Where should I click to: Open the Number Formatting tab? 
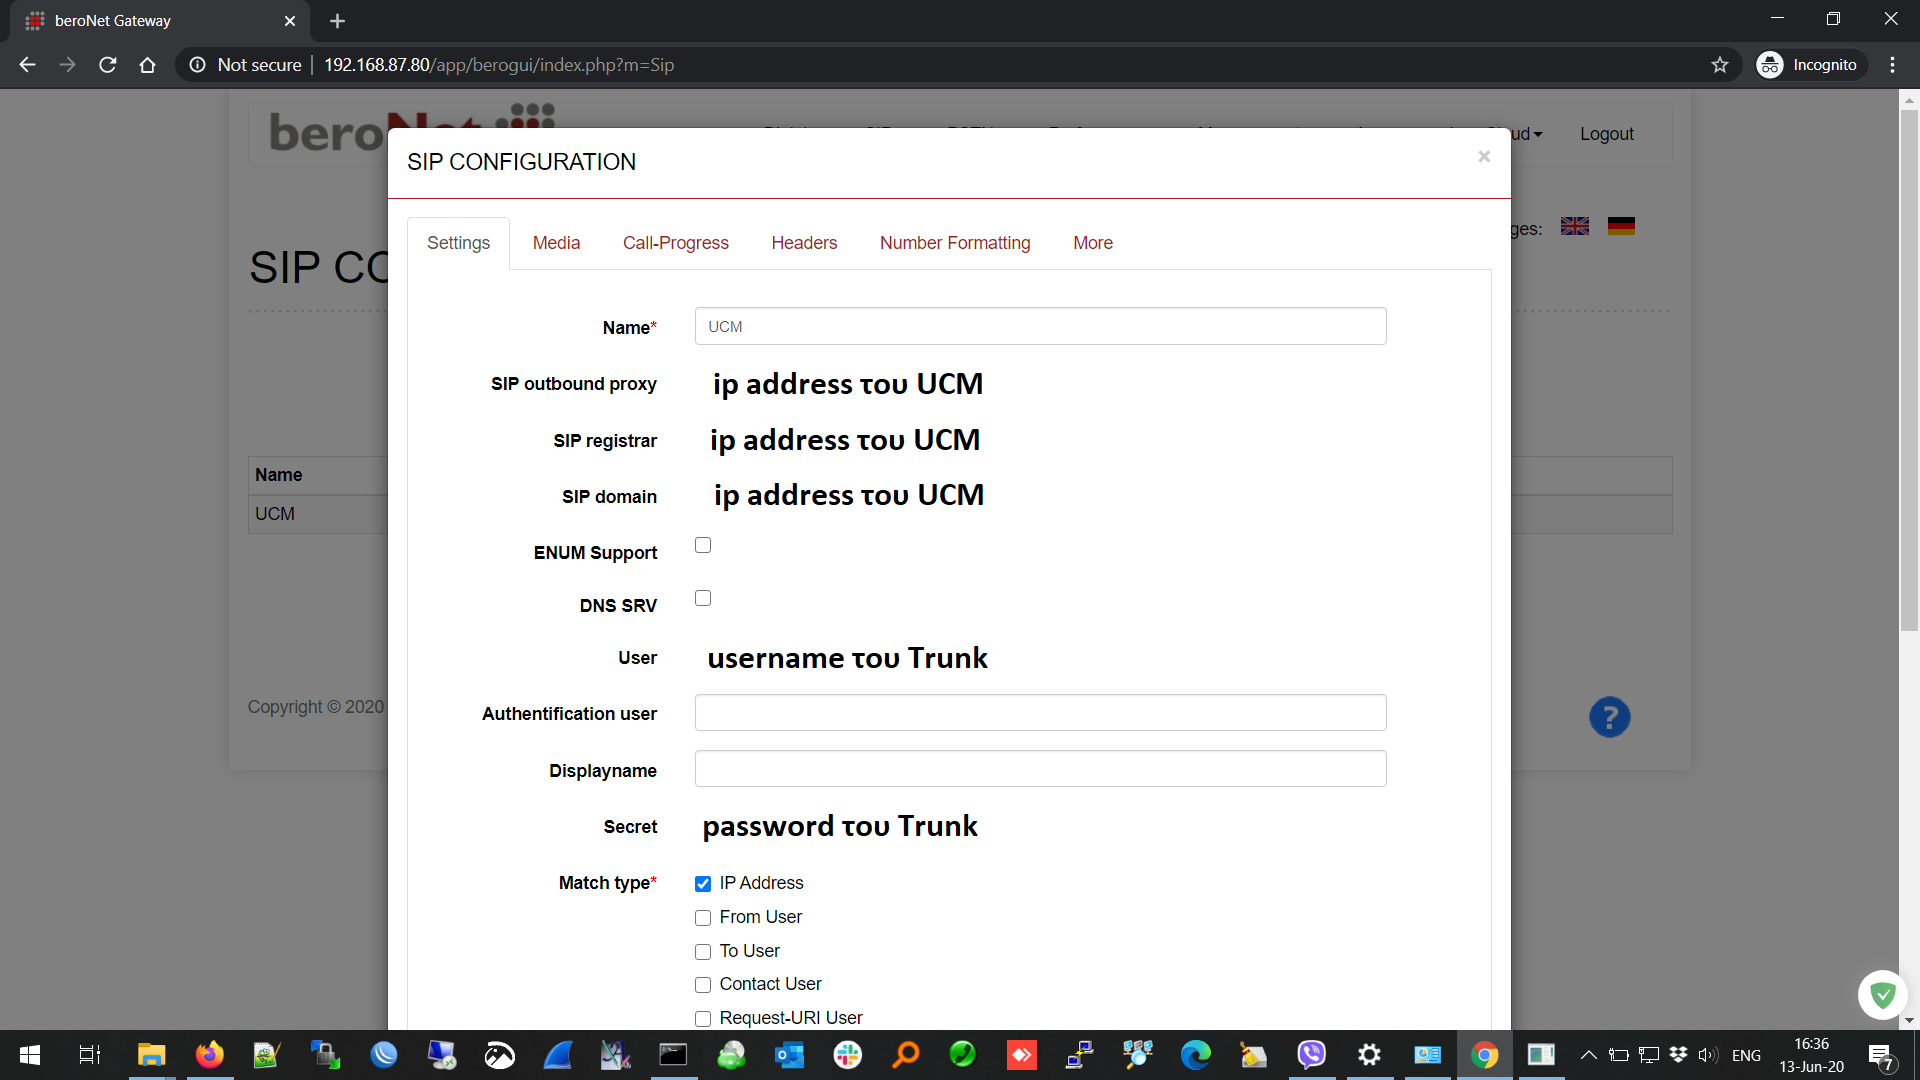[x=954, y=243]
